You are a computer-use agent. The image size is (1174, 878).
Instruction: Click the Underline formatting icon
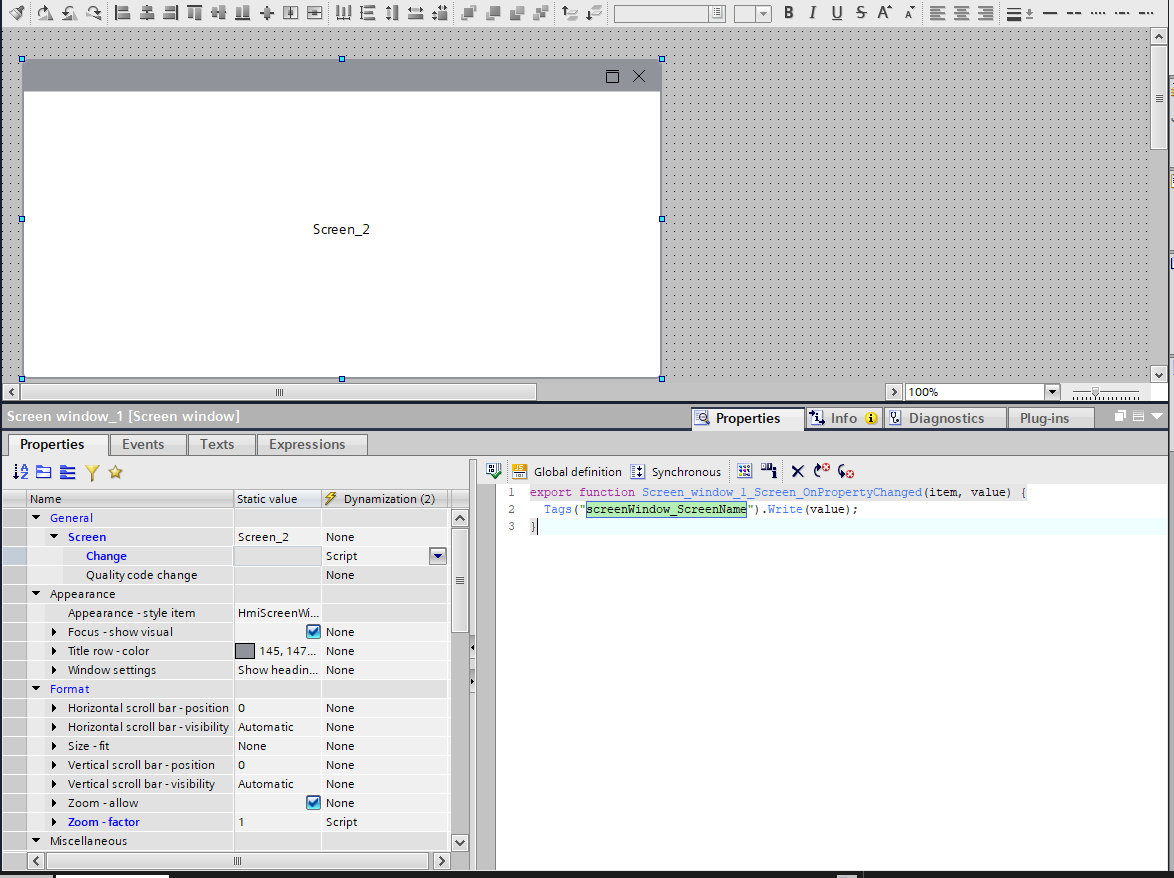836,13
